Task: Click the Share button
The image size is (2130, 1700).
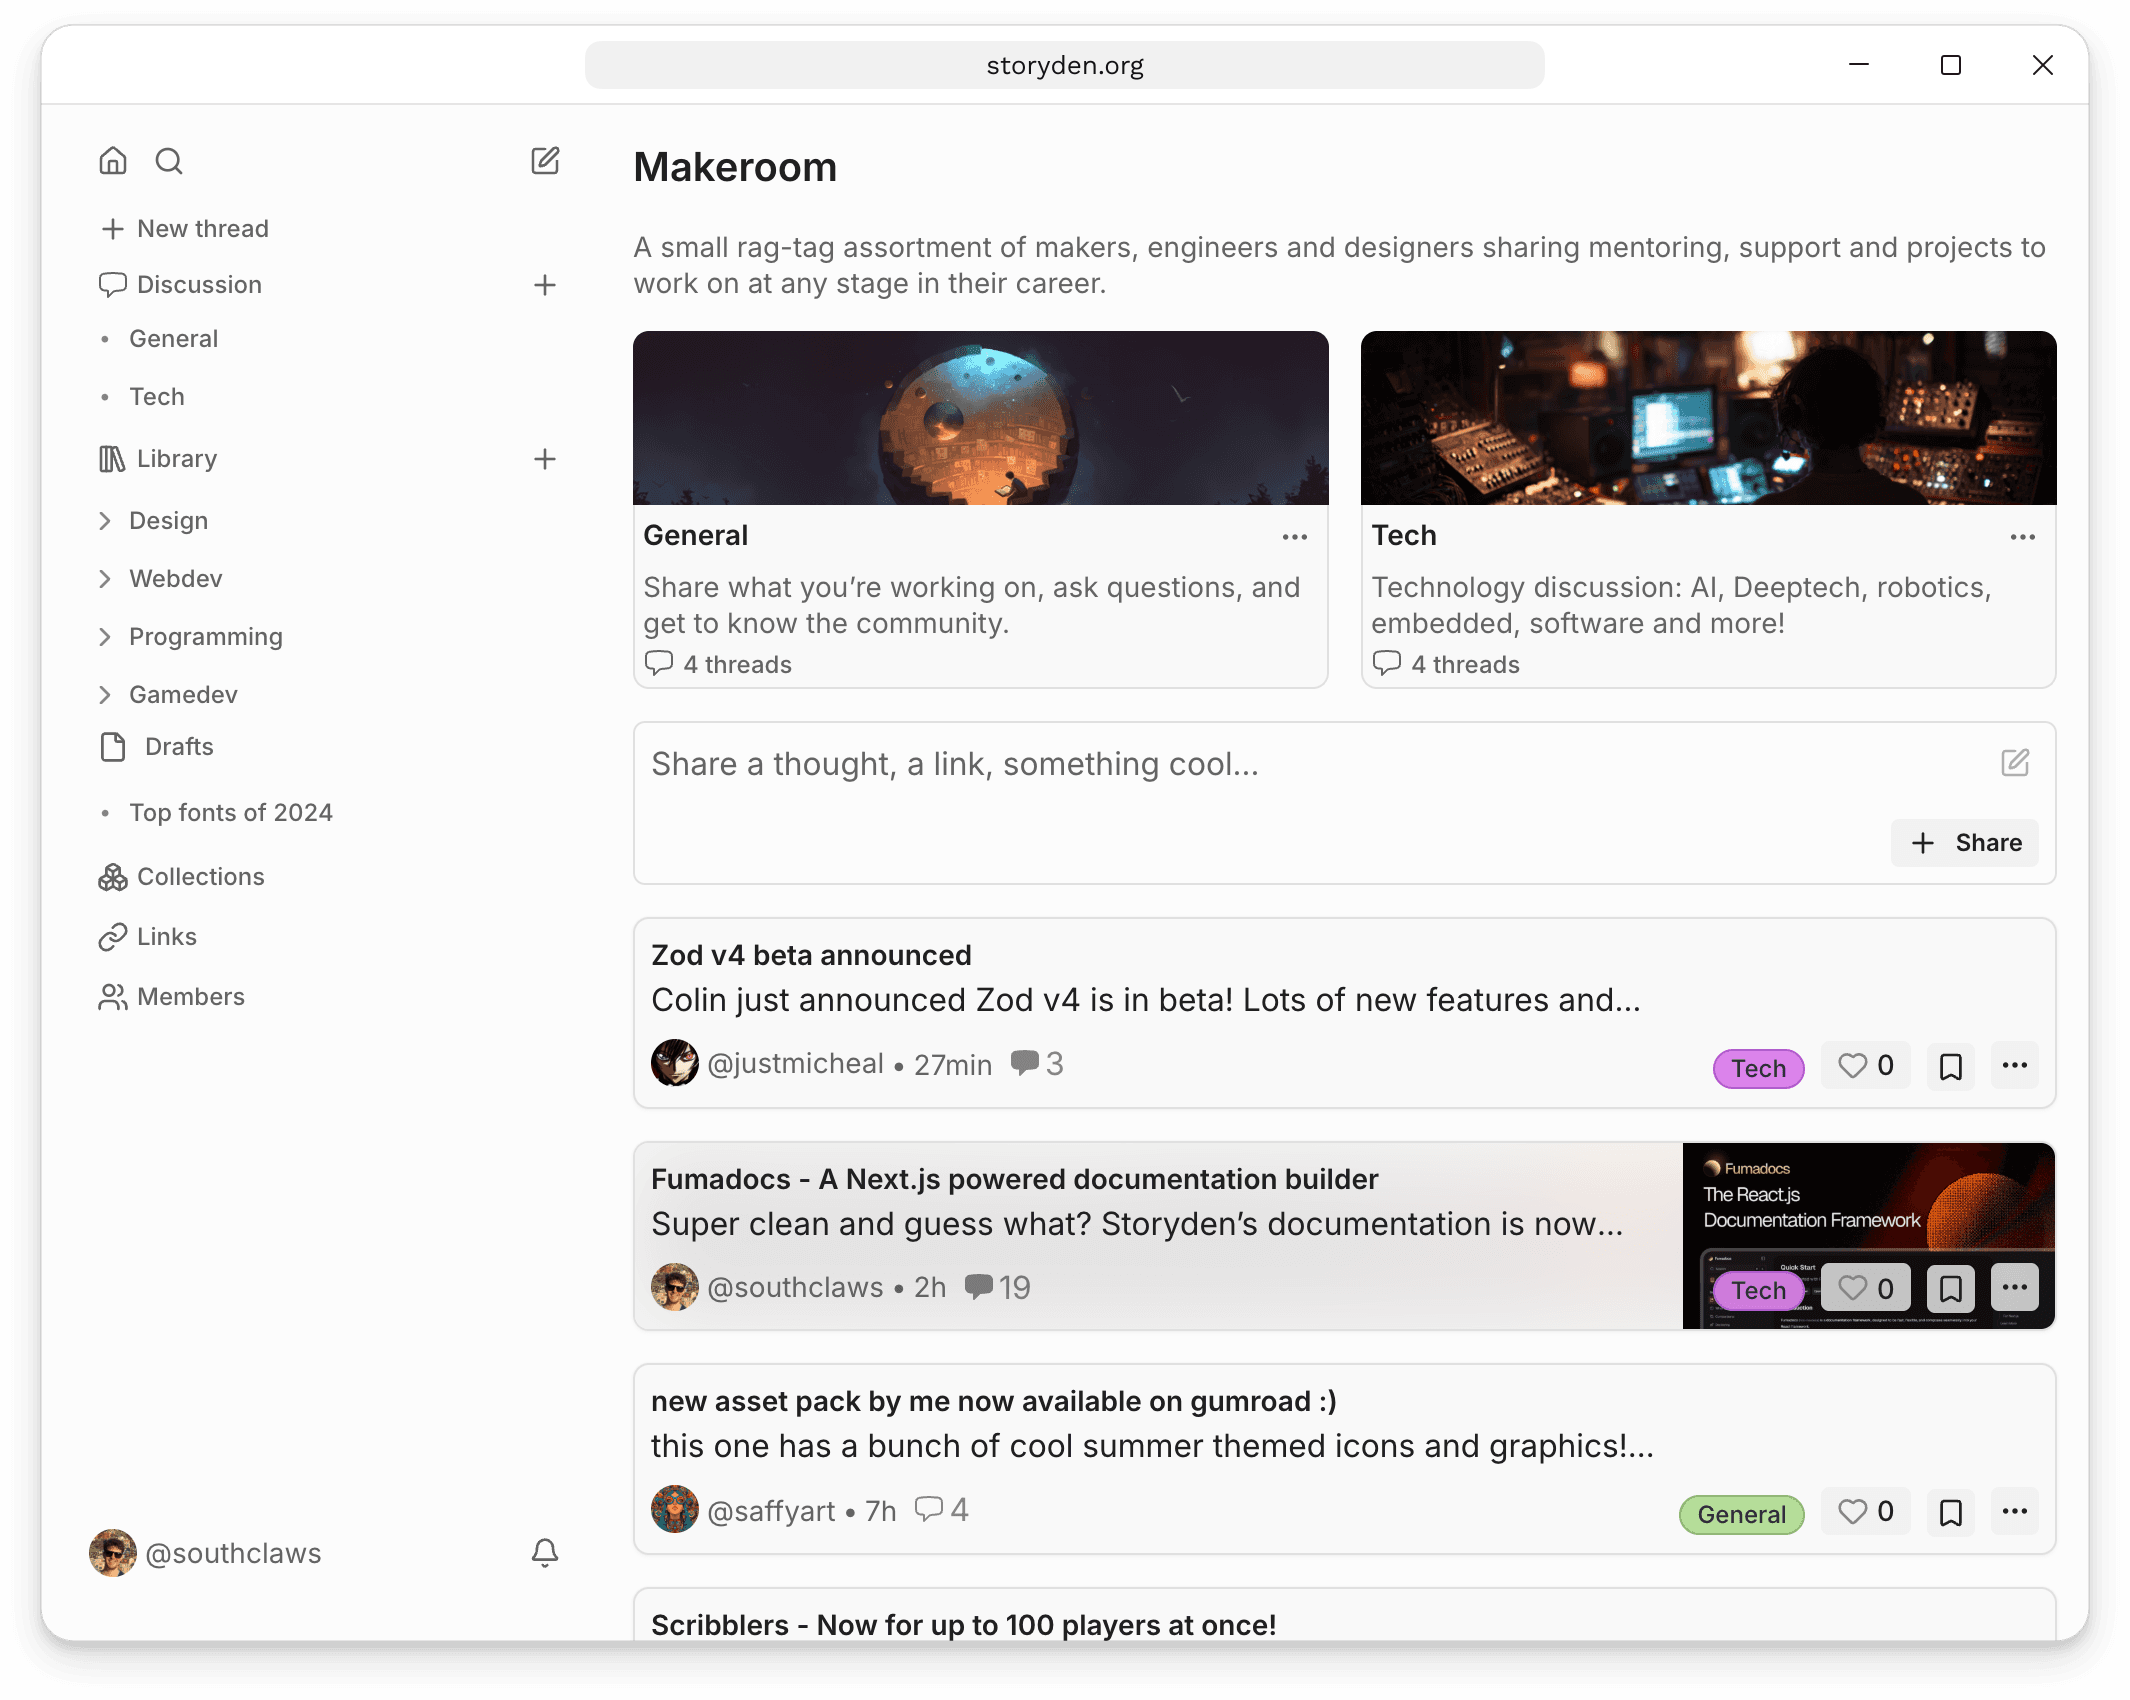Action: coord(1964,843)
